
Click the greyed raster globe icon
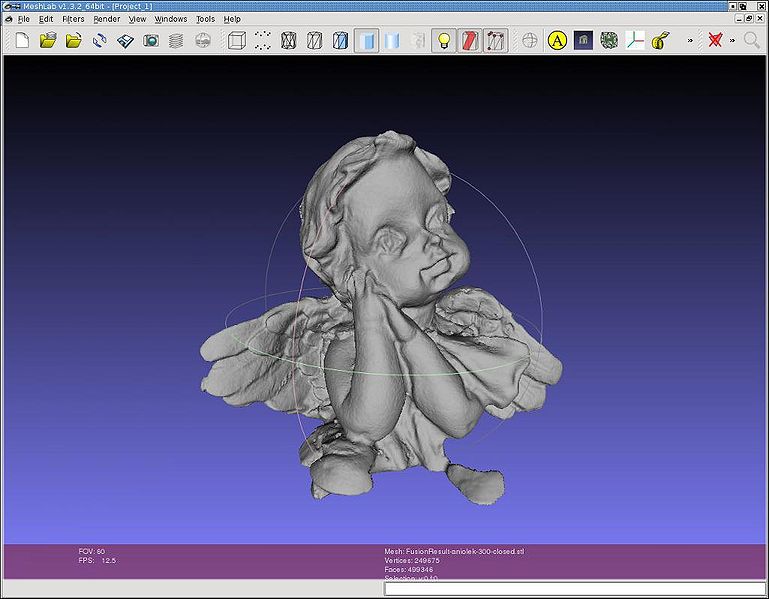203,41
